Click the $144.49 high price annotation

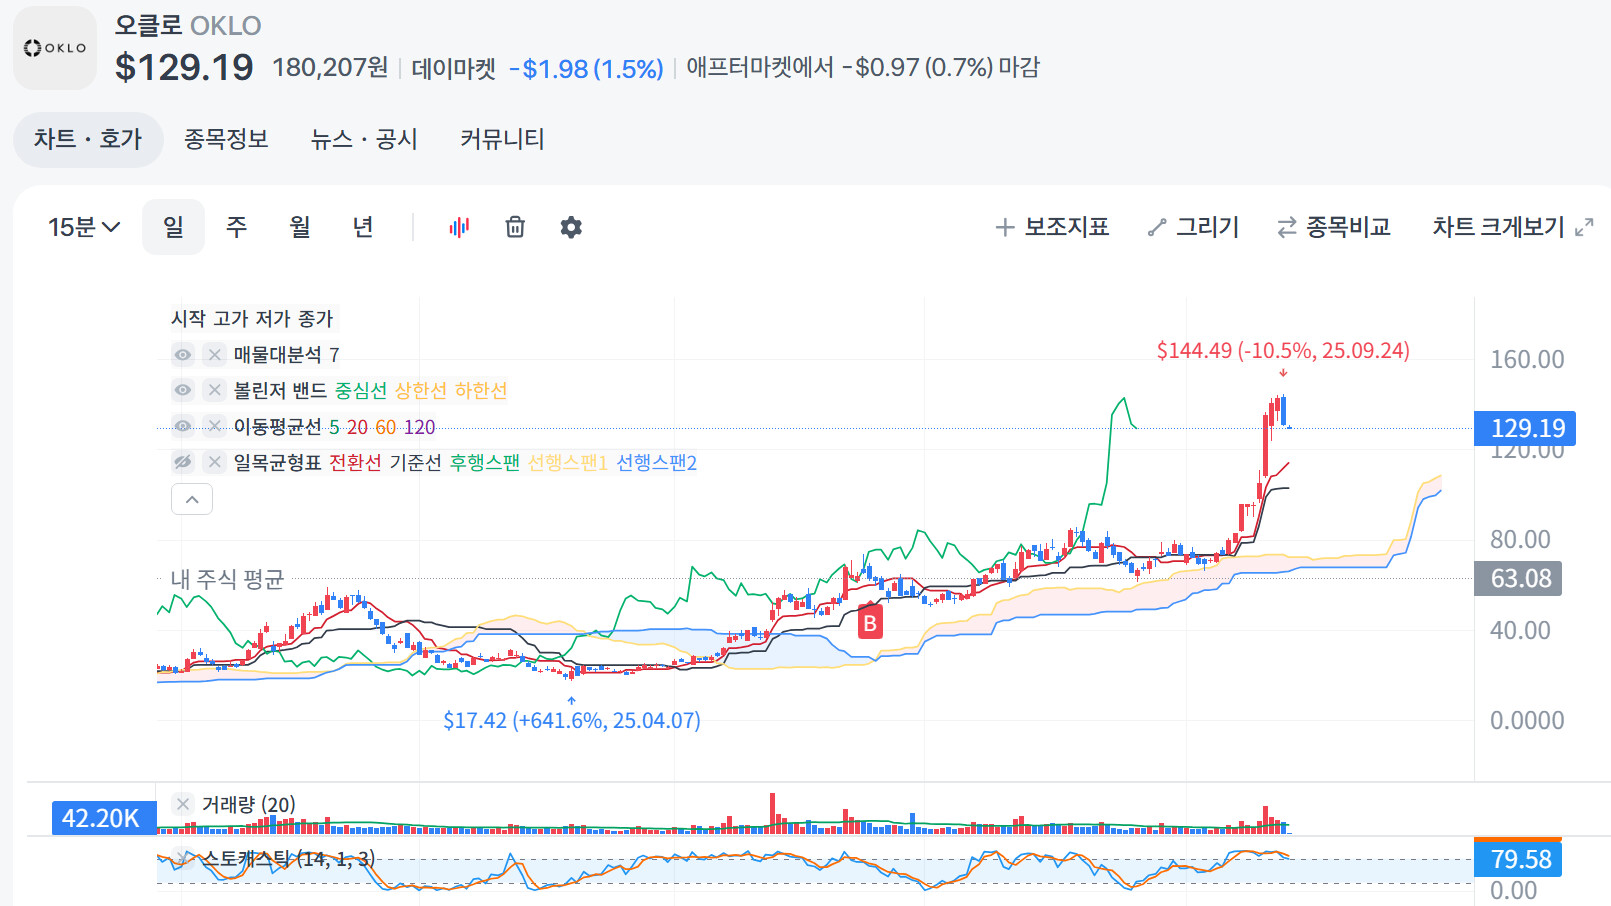[1283, 350]
